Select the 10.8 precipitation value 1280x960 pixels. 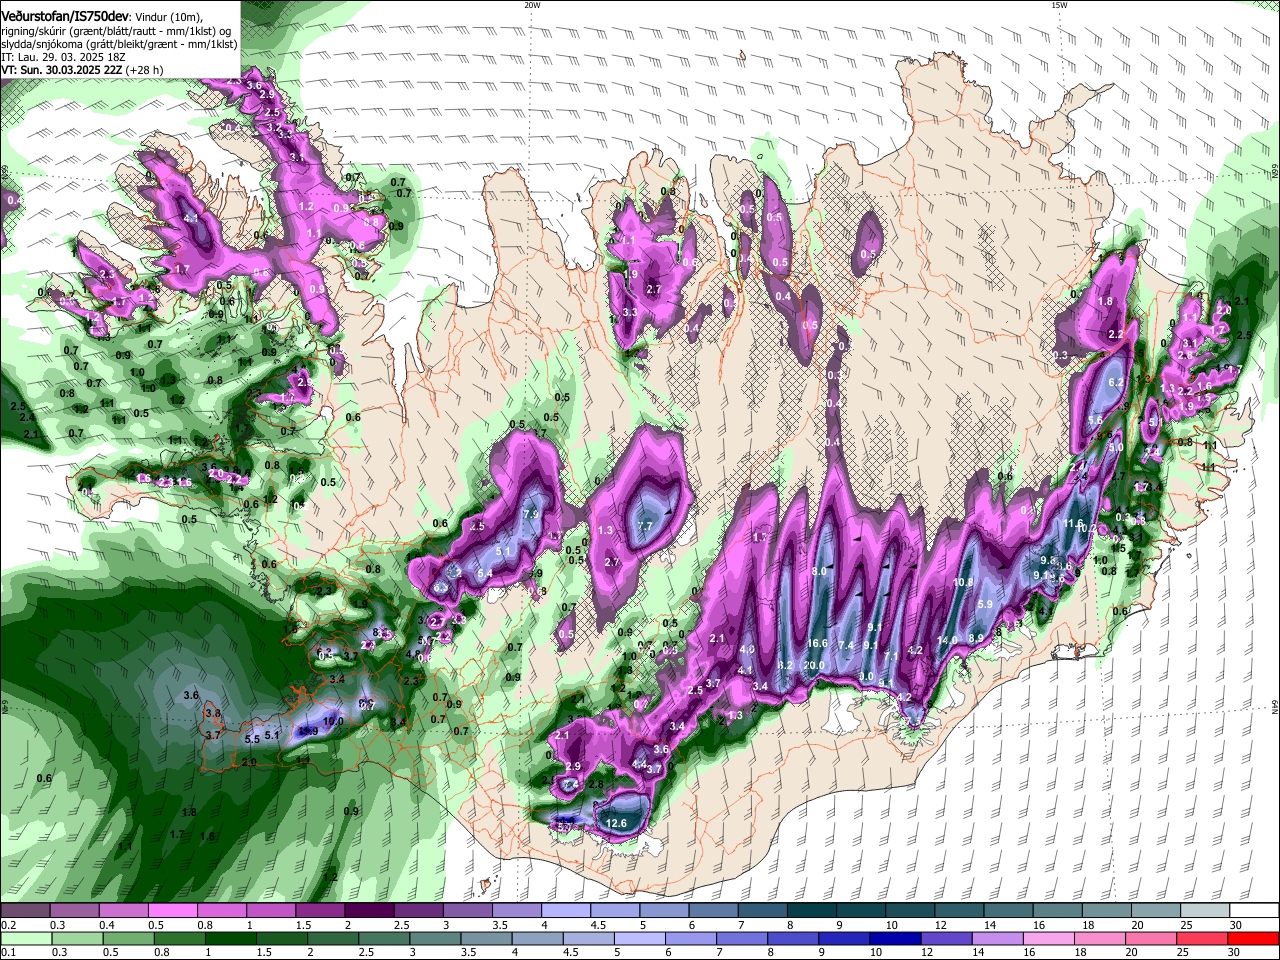964,582
